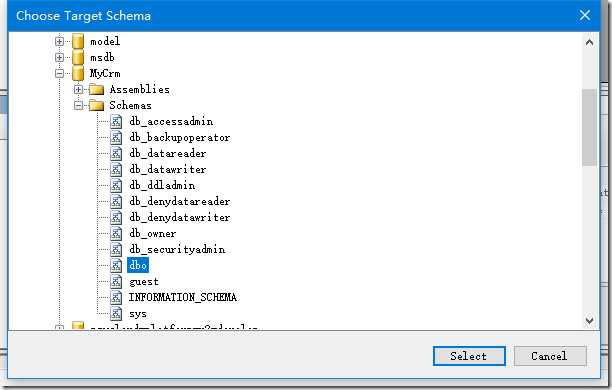Expand the msdb database node
The width and height of the screenshot is (612, 390).
point(59,57)
